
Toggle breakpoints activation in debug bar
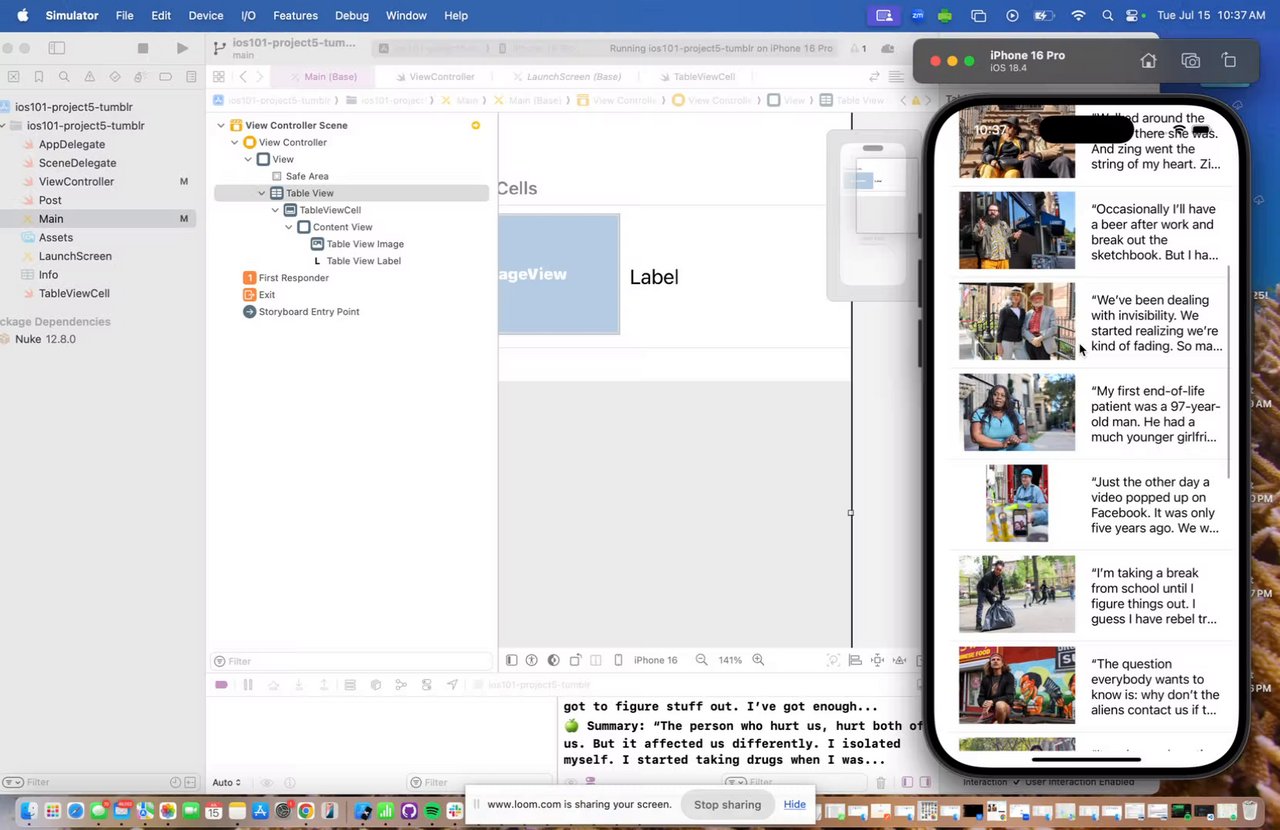pos(221,685)
